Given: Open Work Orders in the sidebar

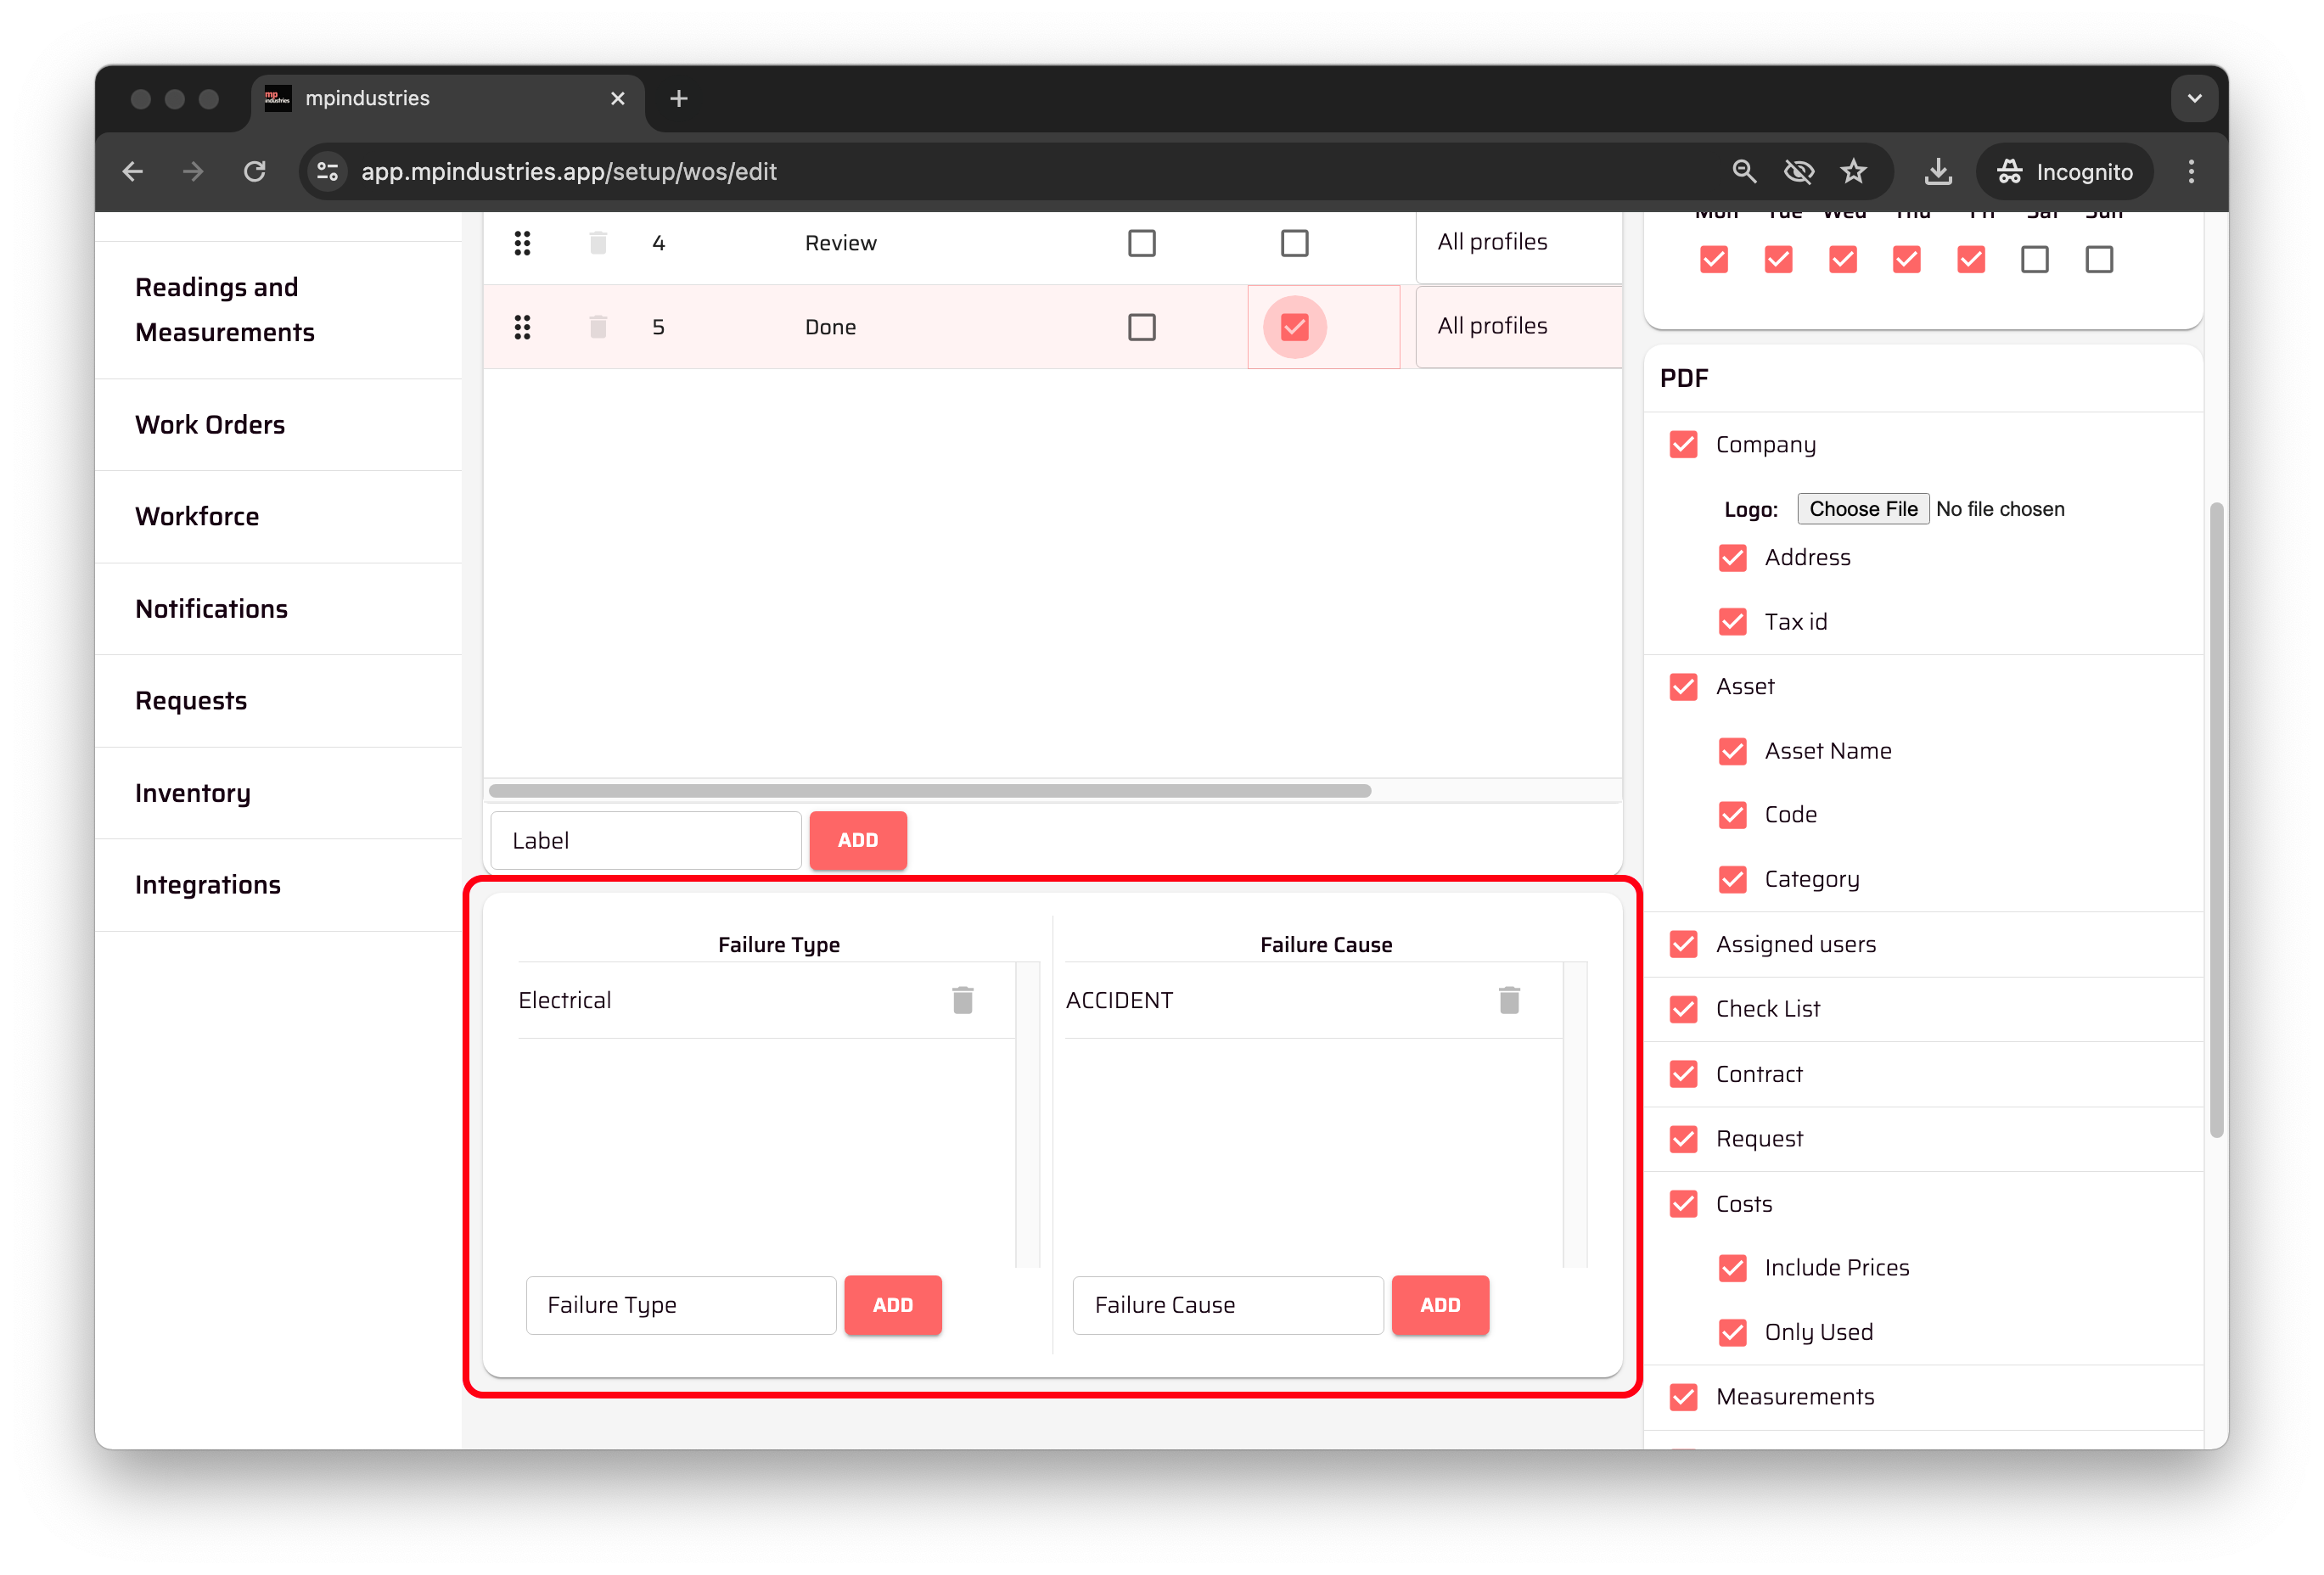Looking at the screenshot, I should point(210,425).
